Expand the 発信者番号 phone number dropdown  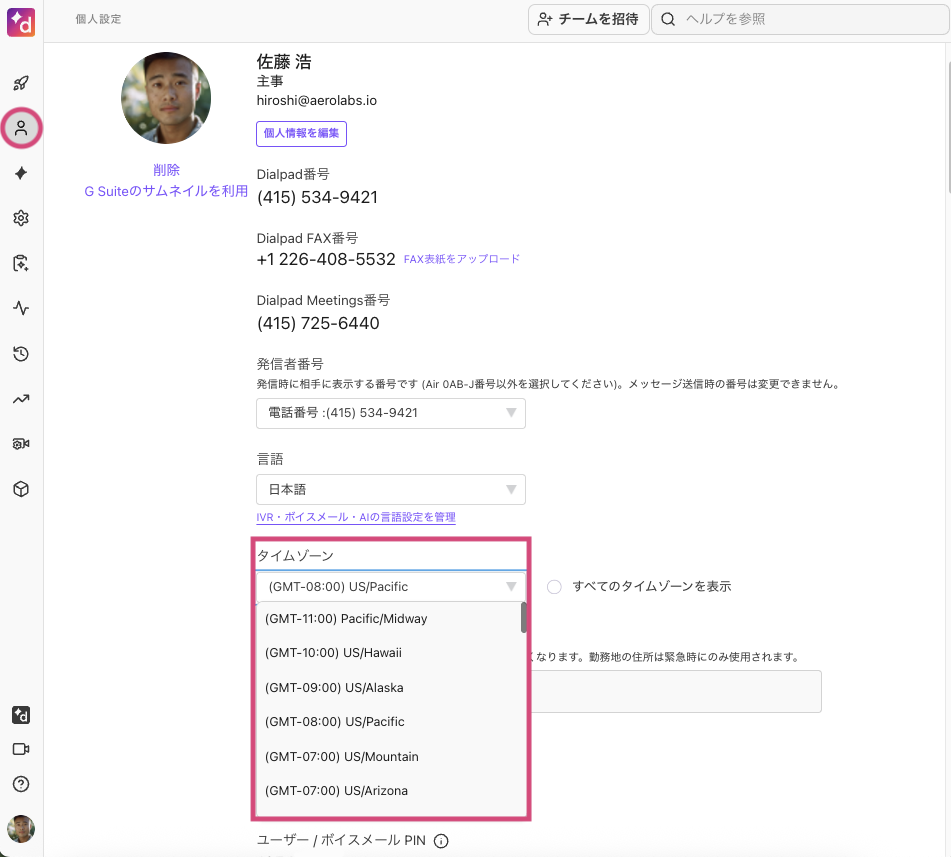(390, 413)
